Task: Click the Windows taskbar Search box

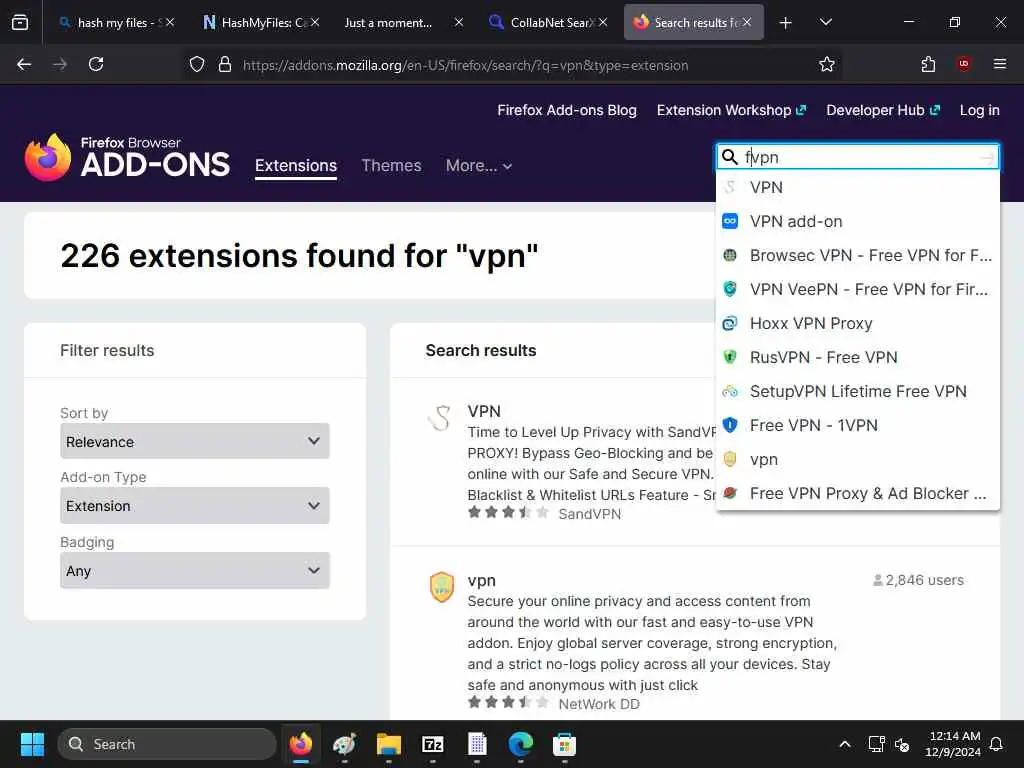Action: [167, 744]
